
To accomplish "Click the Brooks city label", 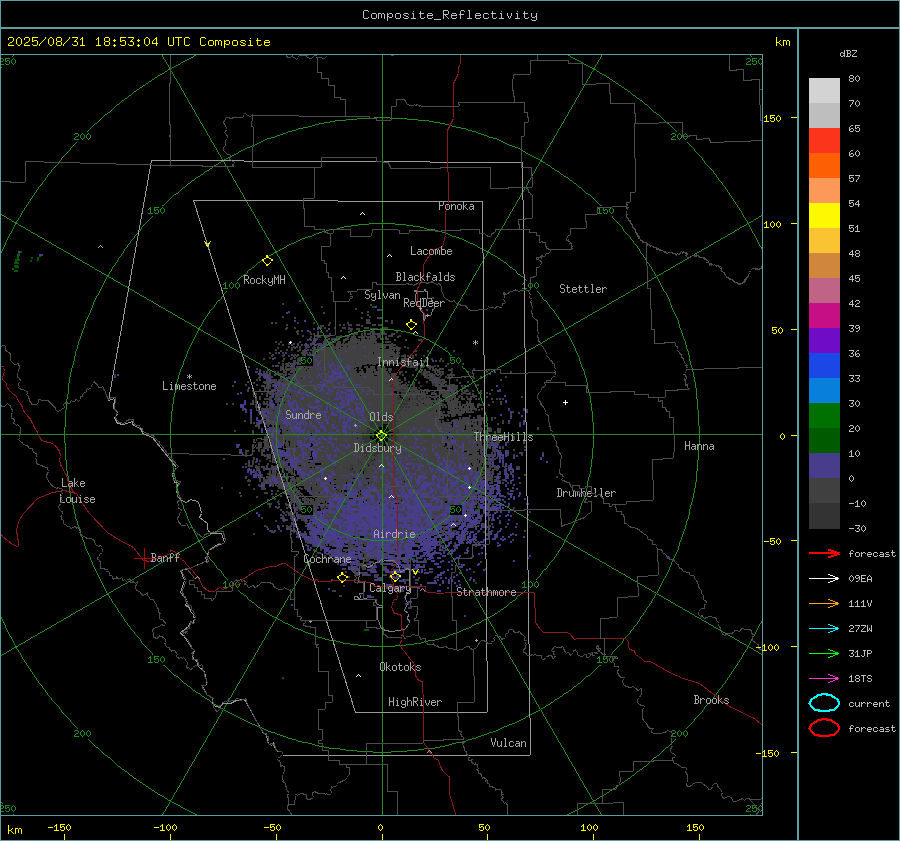I will tap(711, 700).
